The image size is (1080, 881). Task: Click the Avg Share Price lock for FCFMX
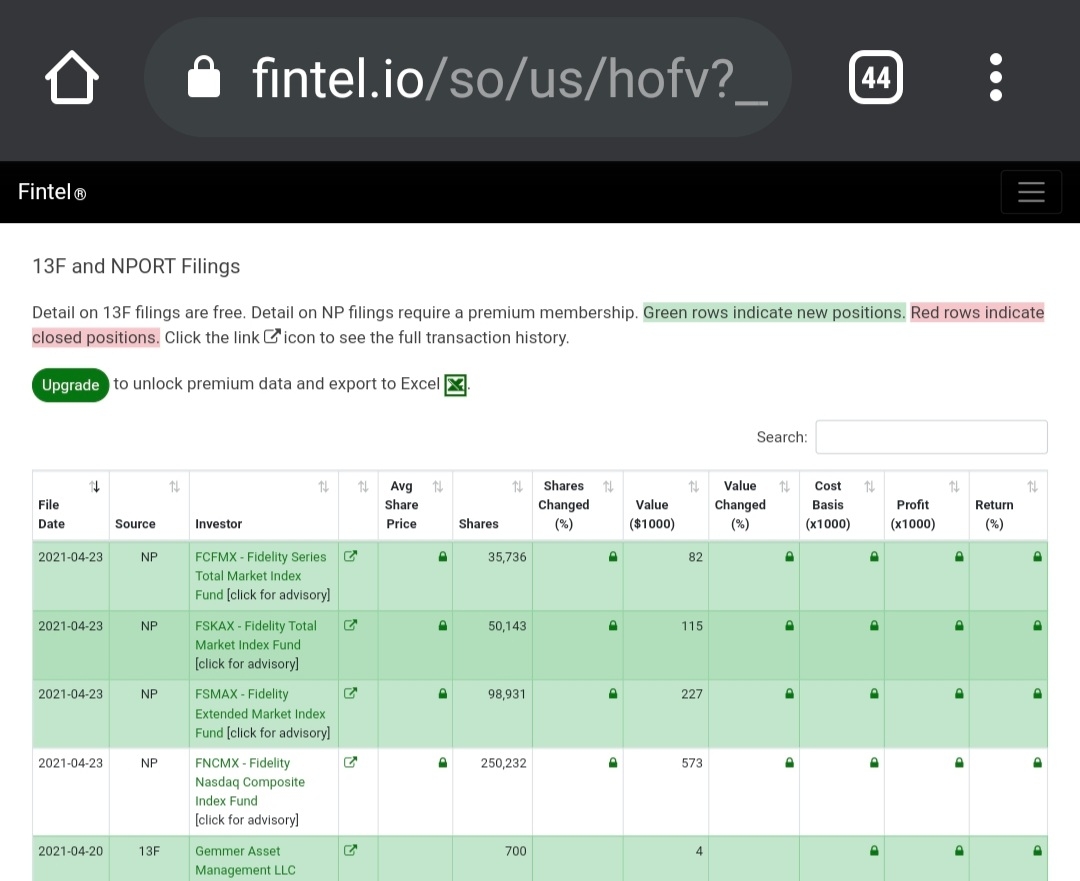coord(443,556)
